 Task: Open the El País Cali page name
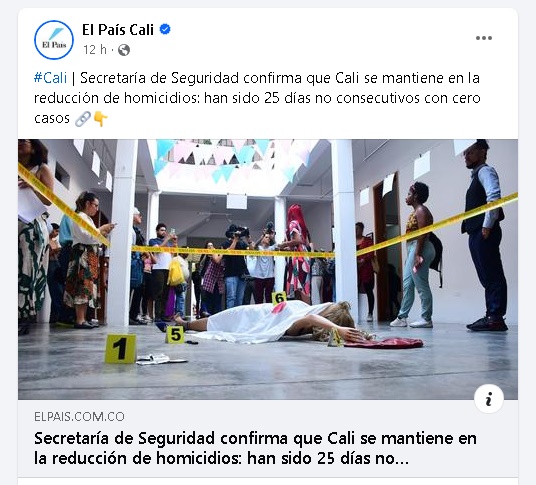point(118,30)
